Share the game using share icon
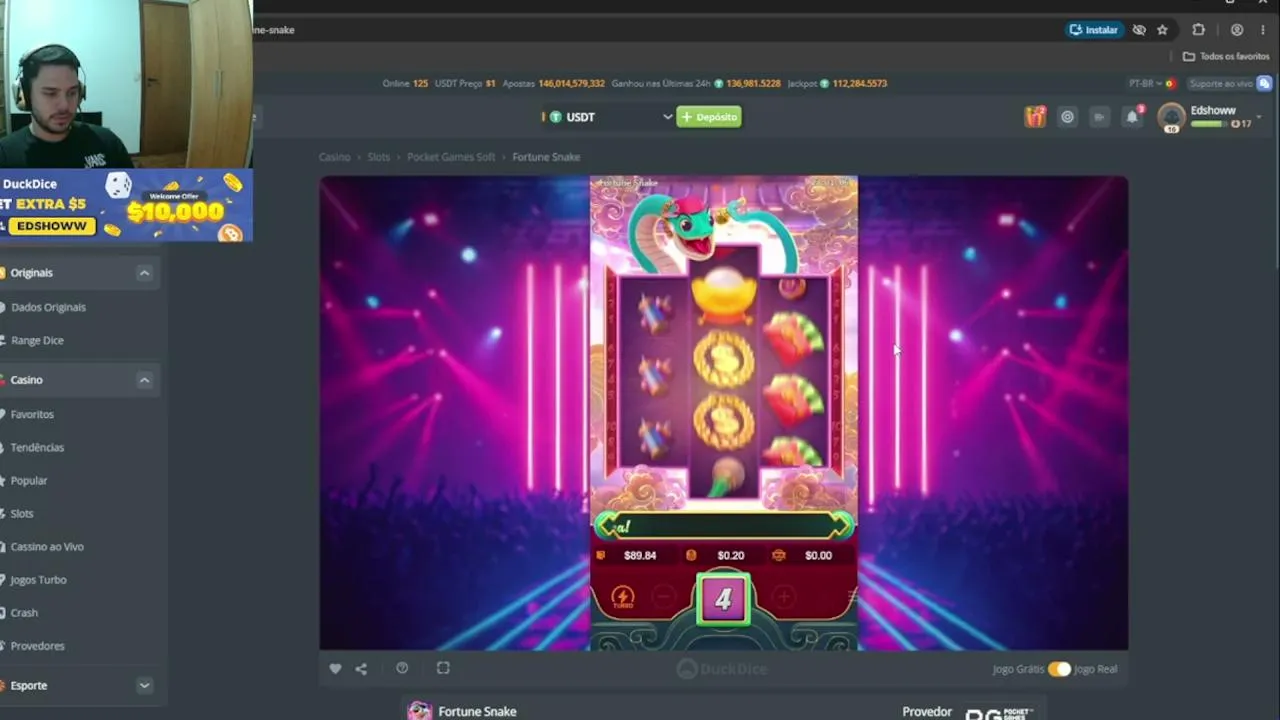This screenshot has height=720, width=1280. 361,668
